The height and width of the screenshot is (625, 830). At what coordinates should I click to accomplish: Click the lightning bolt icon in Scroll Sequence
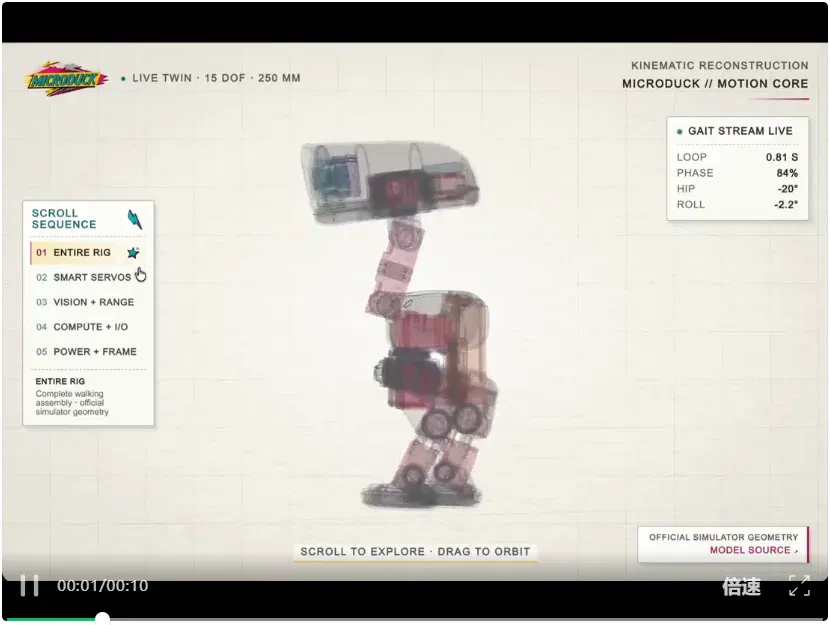[x=134, y=219]
